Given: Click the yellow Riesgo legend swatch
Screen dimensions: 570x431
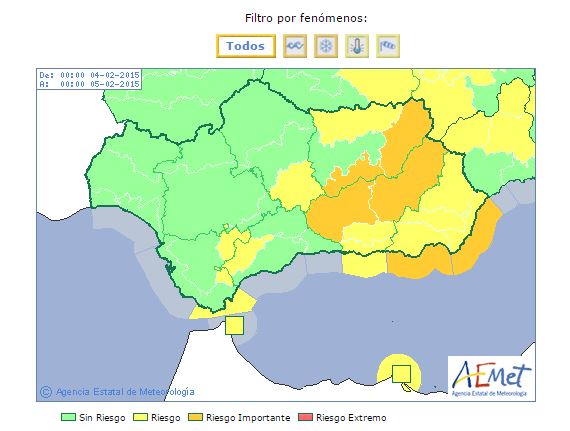Looking at the screenshot, I should pos(140,417).
